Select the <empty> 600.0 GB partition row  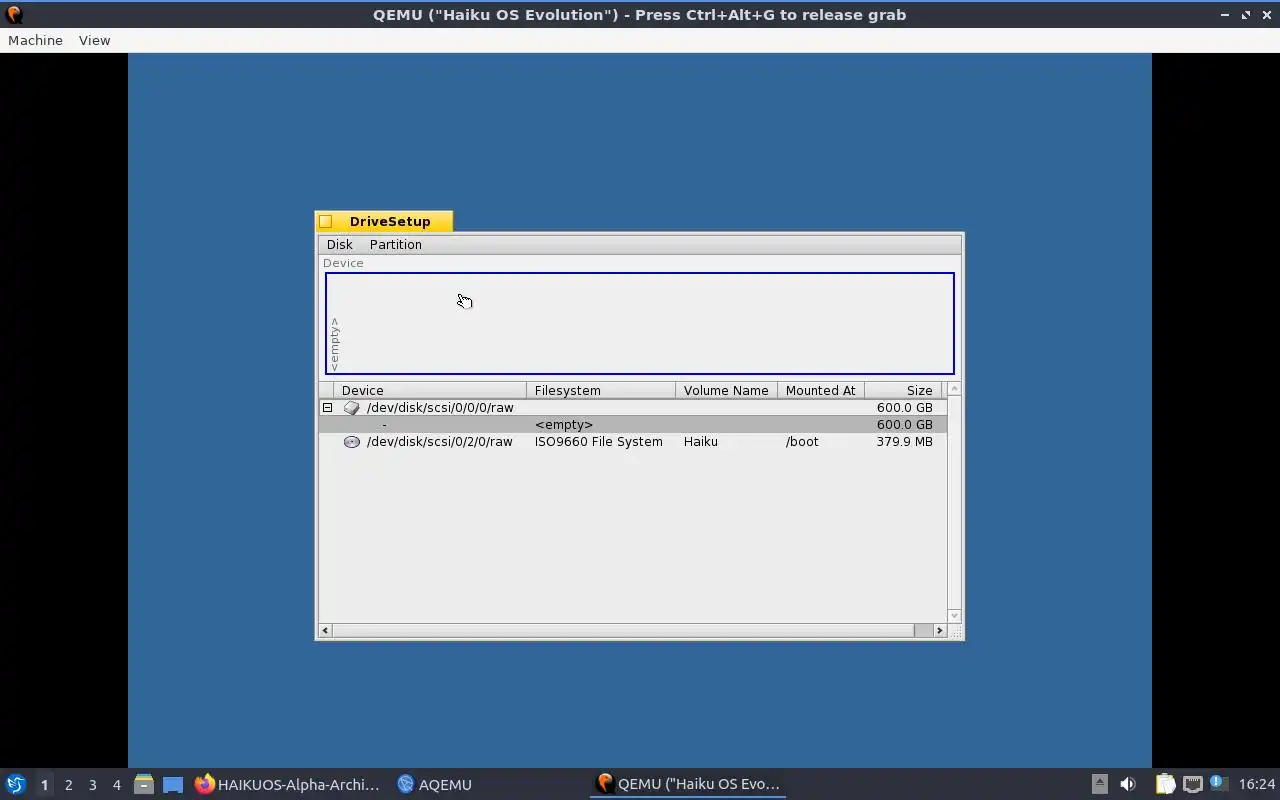632,425
